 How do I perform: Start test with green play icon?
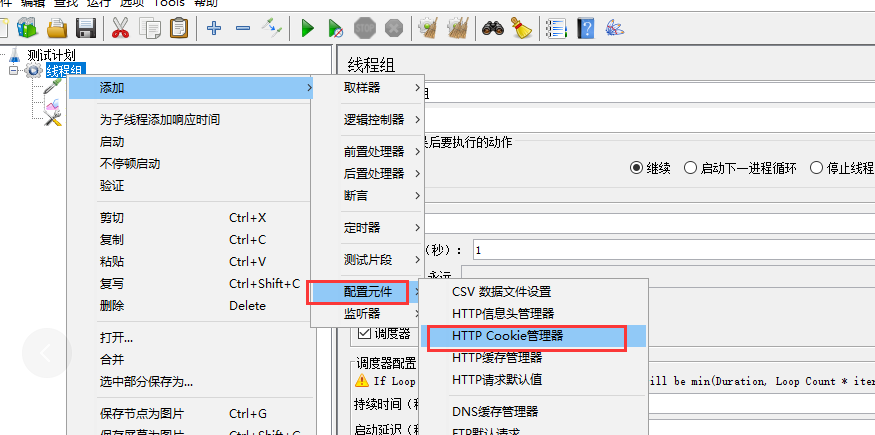point(307,27)
